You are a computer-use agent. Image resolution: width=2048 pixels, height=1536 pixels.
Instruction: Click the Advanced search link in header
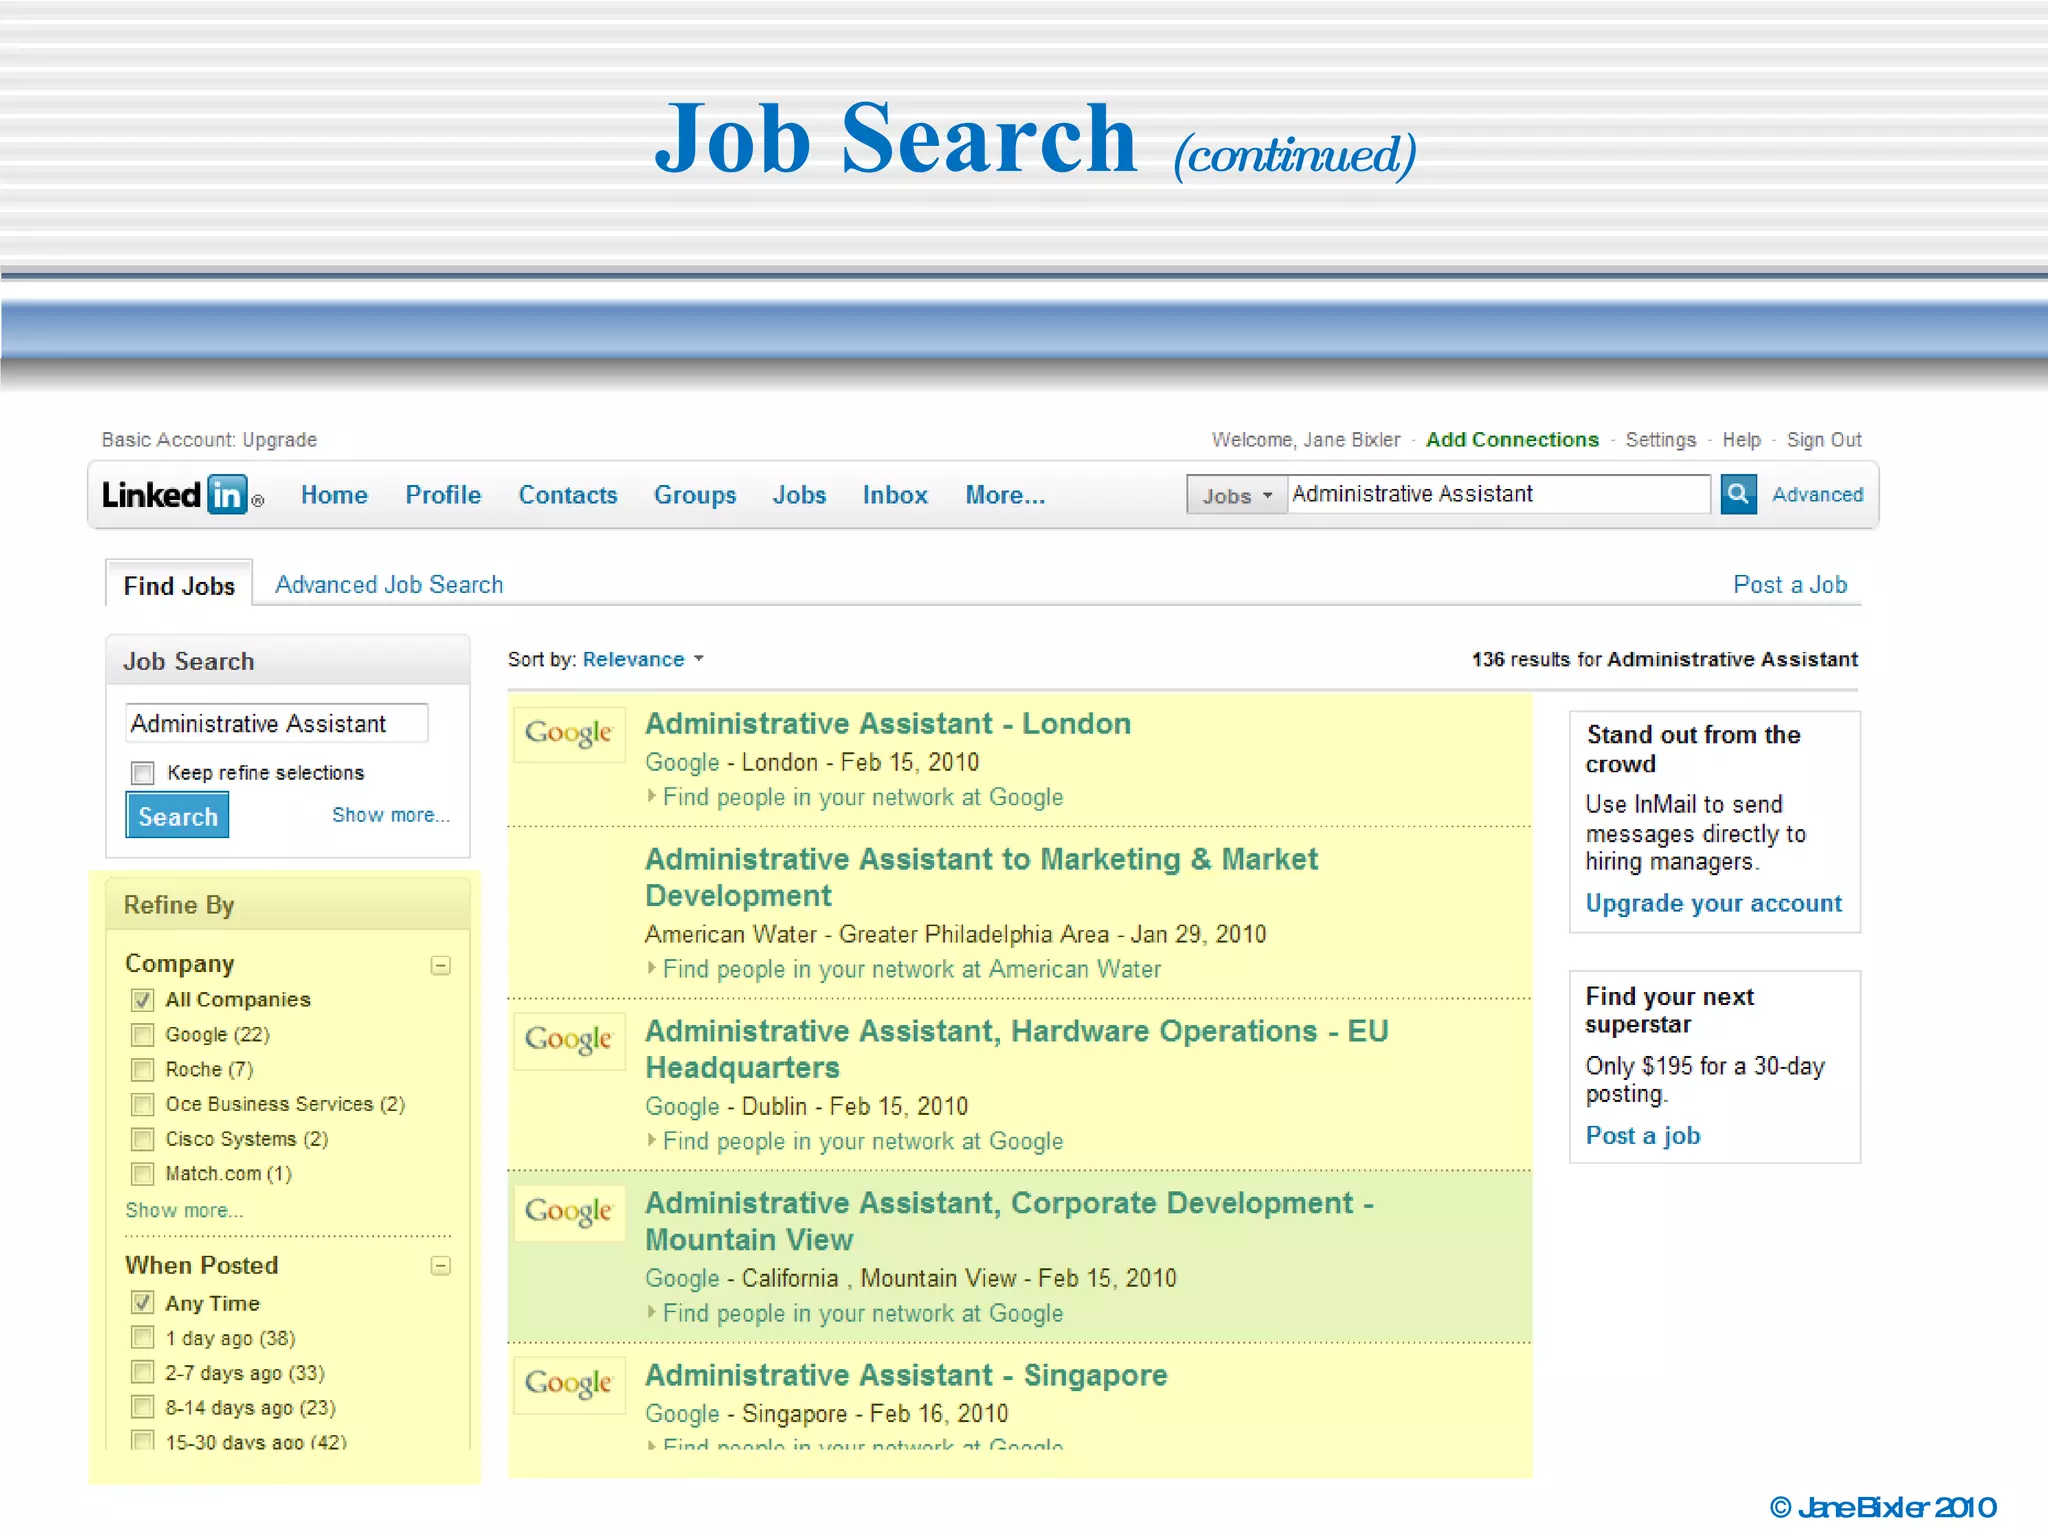pos(1817,494)
